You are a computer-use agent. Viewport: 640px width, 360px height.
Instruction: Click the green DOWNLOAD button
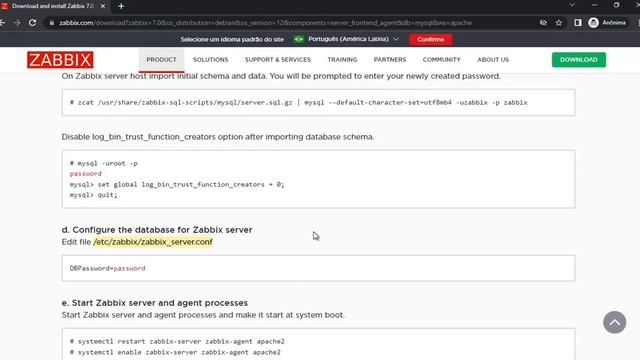point(579,60)
